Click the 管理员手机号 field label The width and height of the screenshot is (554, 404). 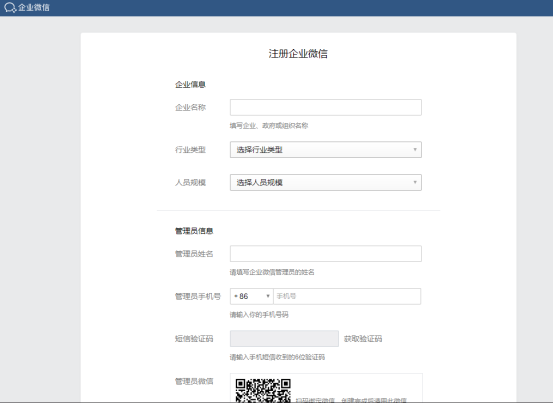(198, 296)
